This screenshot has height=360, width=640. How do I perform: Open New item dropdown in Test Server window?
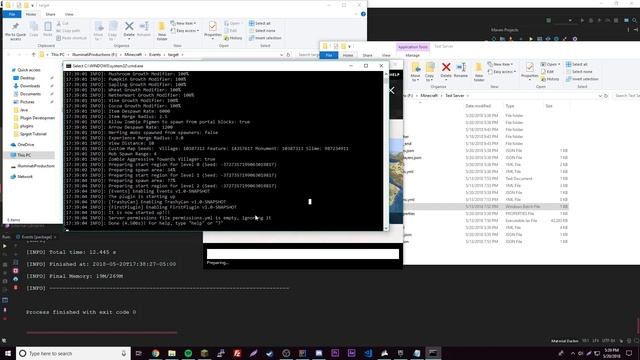click(500, 64)
